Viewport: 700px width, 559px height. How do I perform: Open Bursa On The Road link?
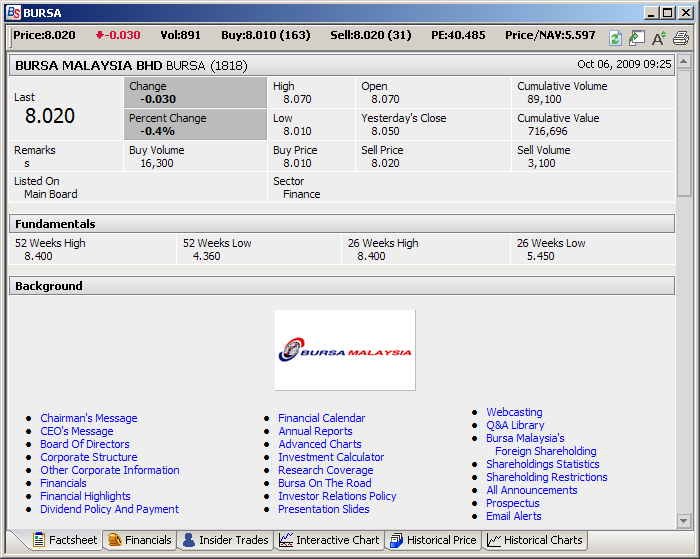325,483
